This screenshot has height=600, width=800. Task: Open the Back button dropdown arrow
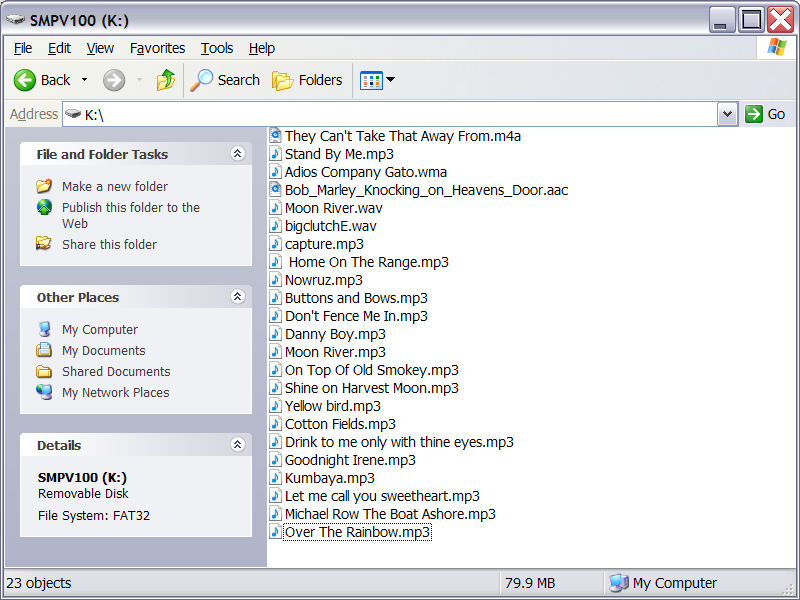pyautogui.click(x=84, y=80)
